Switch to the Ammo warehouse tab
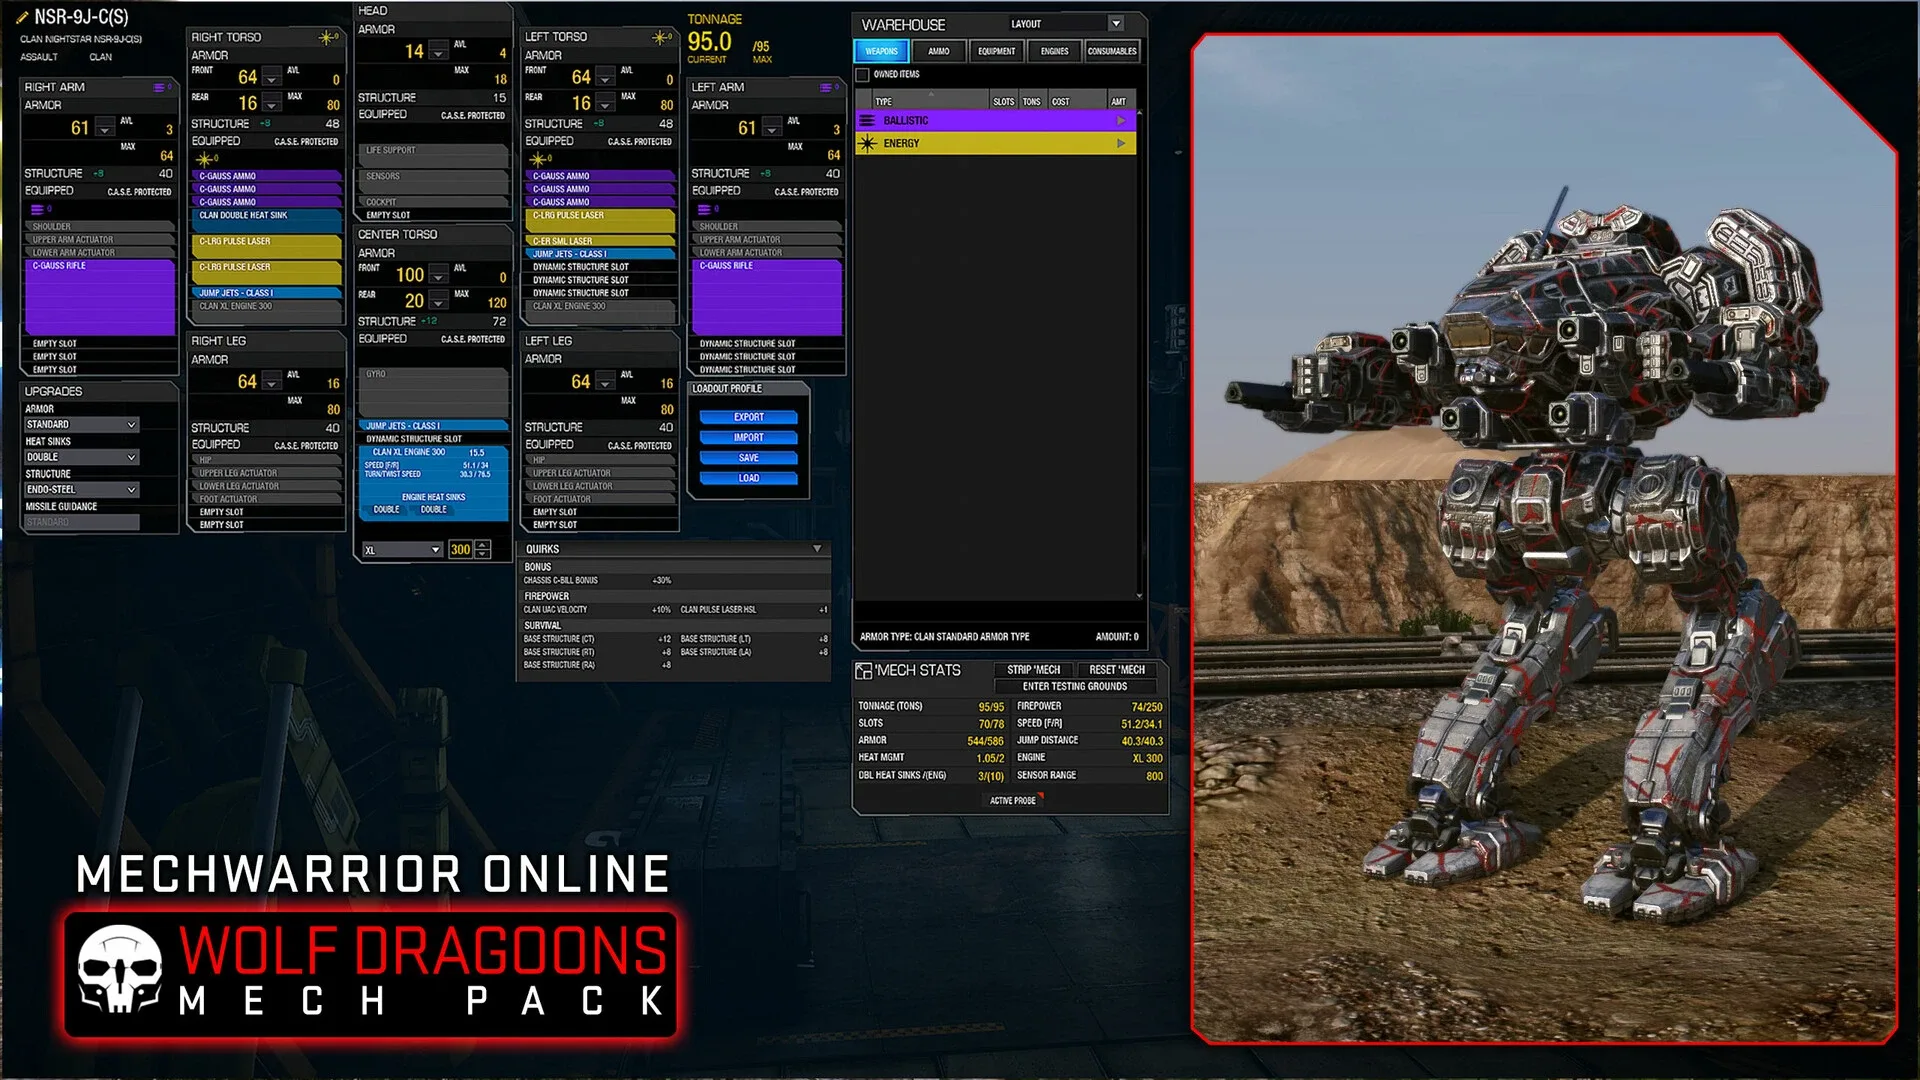The width and height of the screenshot is (1920, 1080). (x=938, y=51)
